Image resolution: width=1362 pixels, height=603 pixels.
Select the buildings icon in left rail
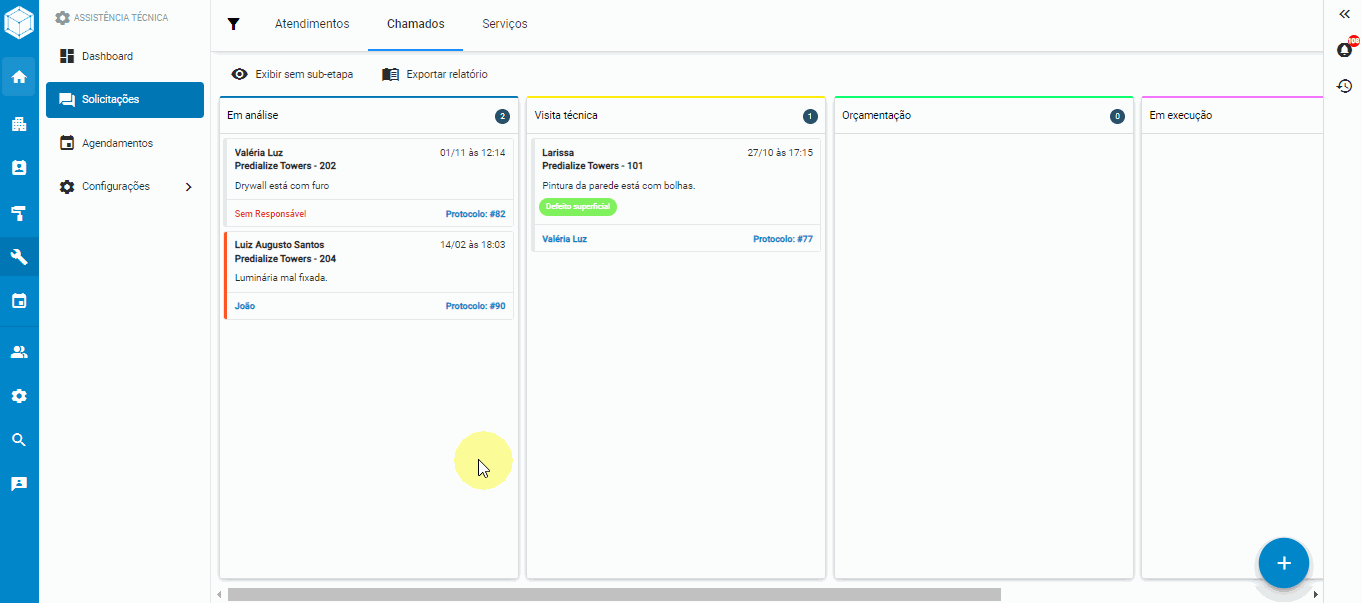[19, 124]
